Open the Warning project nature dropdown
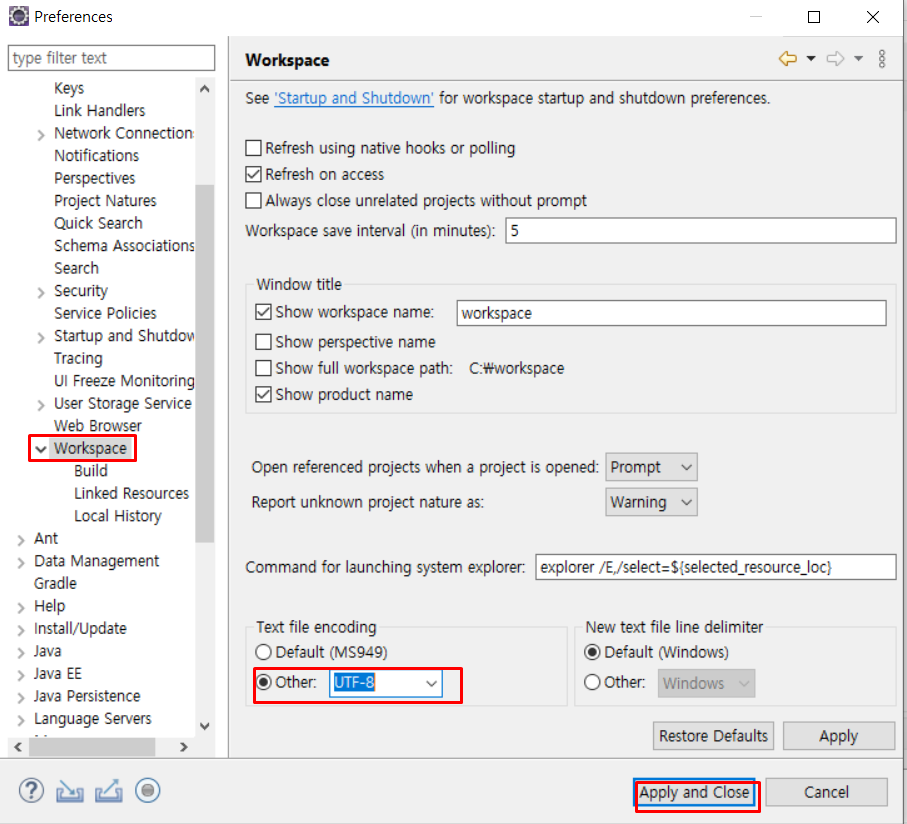 pyautogui.click(x=651, y=502)
